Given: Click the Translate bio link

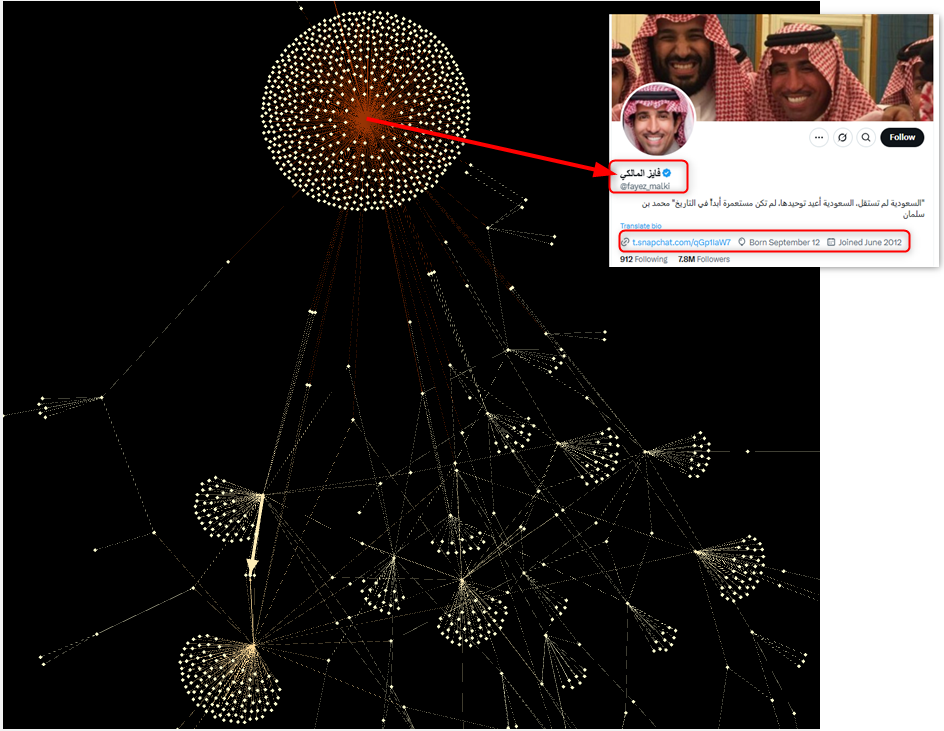Looking at the screenshot, I should [641, 226].
